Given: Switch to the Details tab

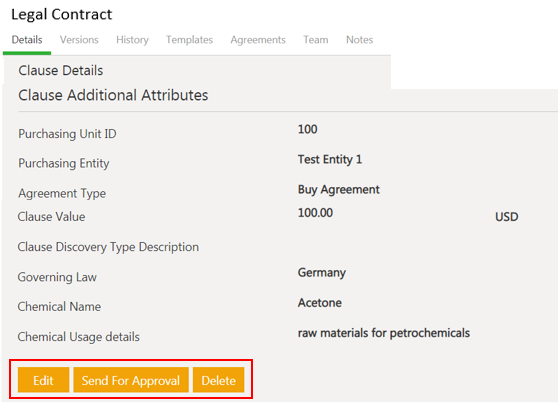Looking at the screenshot, I should click(x=27, y=40).
